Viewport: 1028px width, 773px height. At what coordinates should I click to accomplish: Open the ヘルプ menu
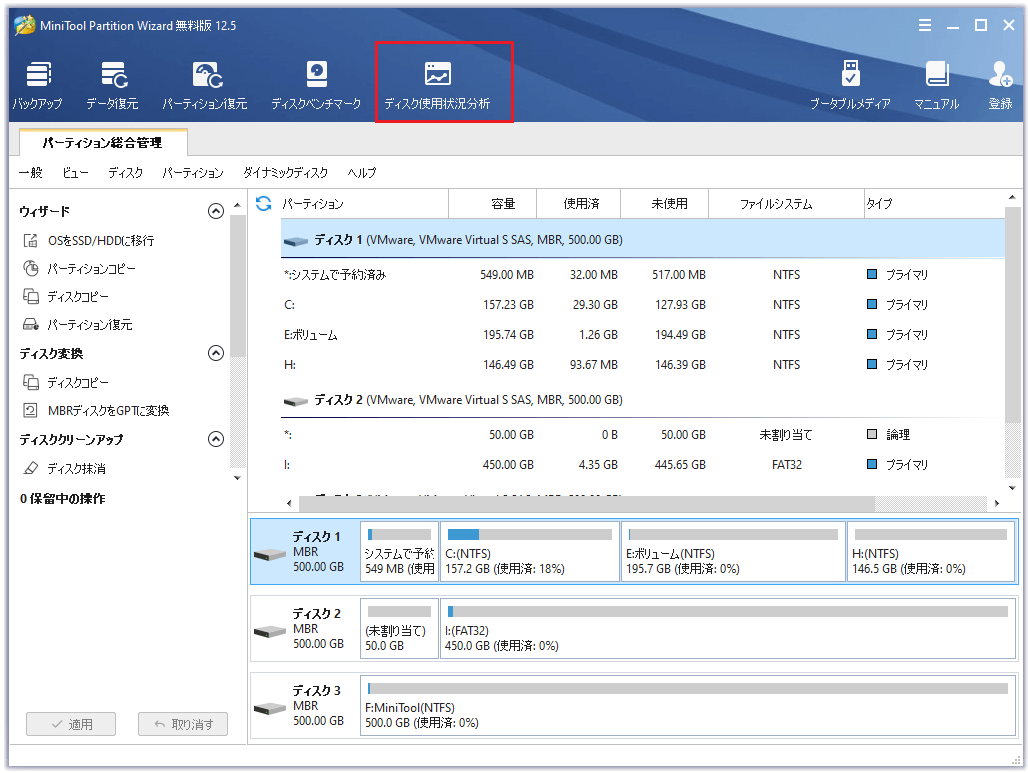click(x=362, y=173)
